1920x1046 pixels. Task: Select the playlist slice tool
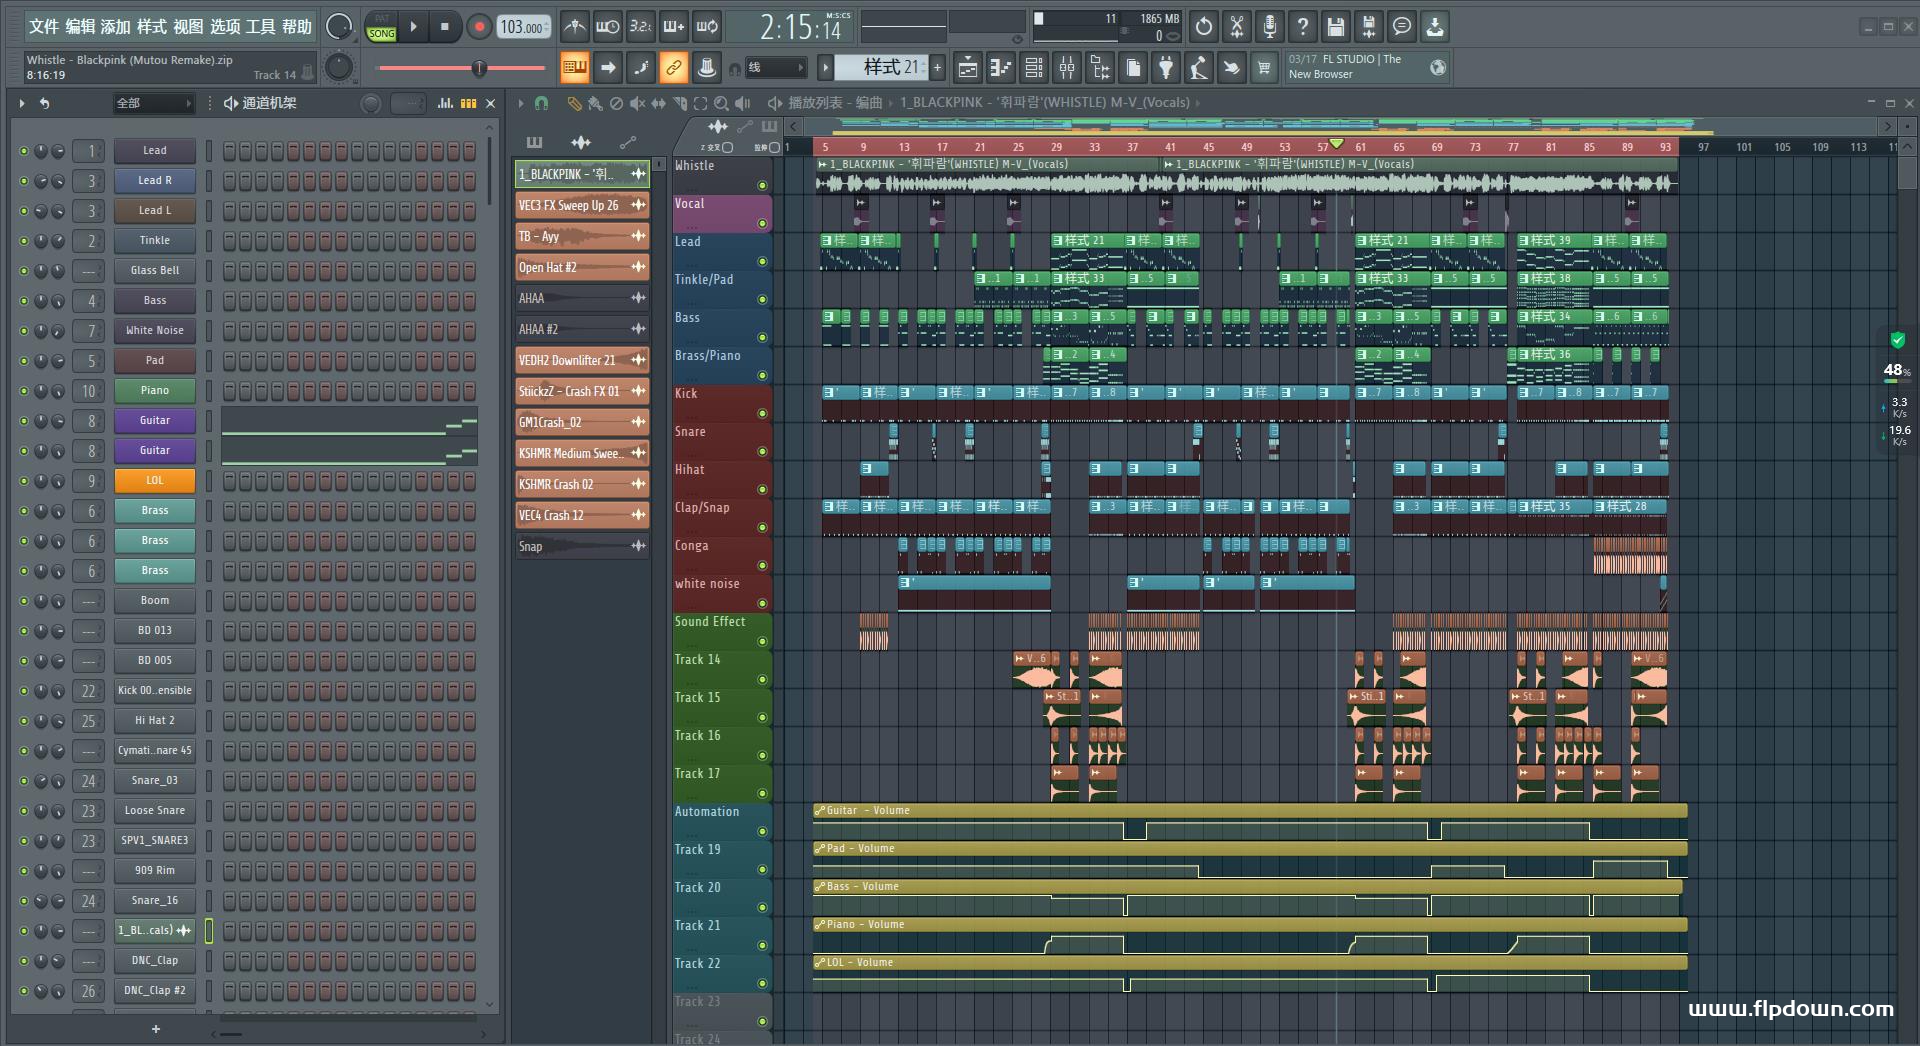pos(680,103)
